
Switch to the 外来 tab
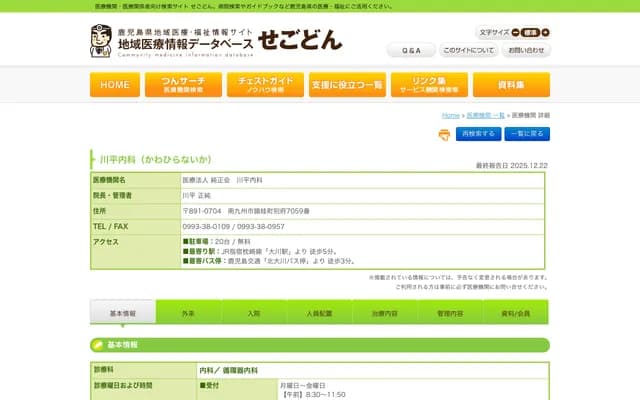tap(188, 313)
